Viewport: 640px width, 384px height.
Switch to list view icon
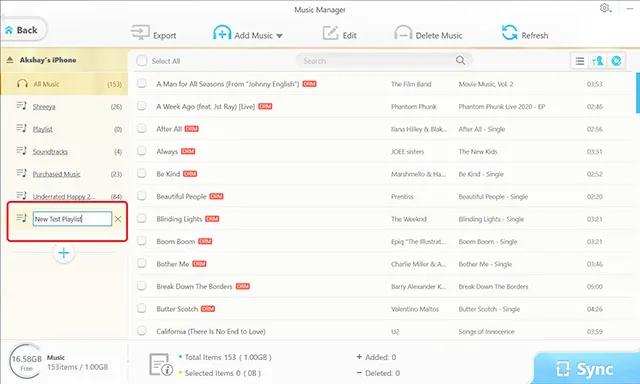[x=580, y=61]
